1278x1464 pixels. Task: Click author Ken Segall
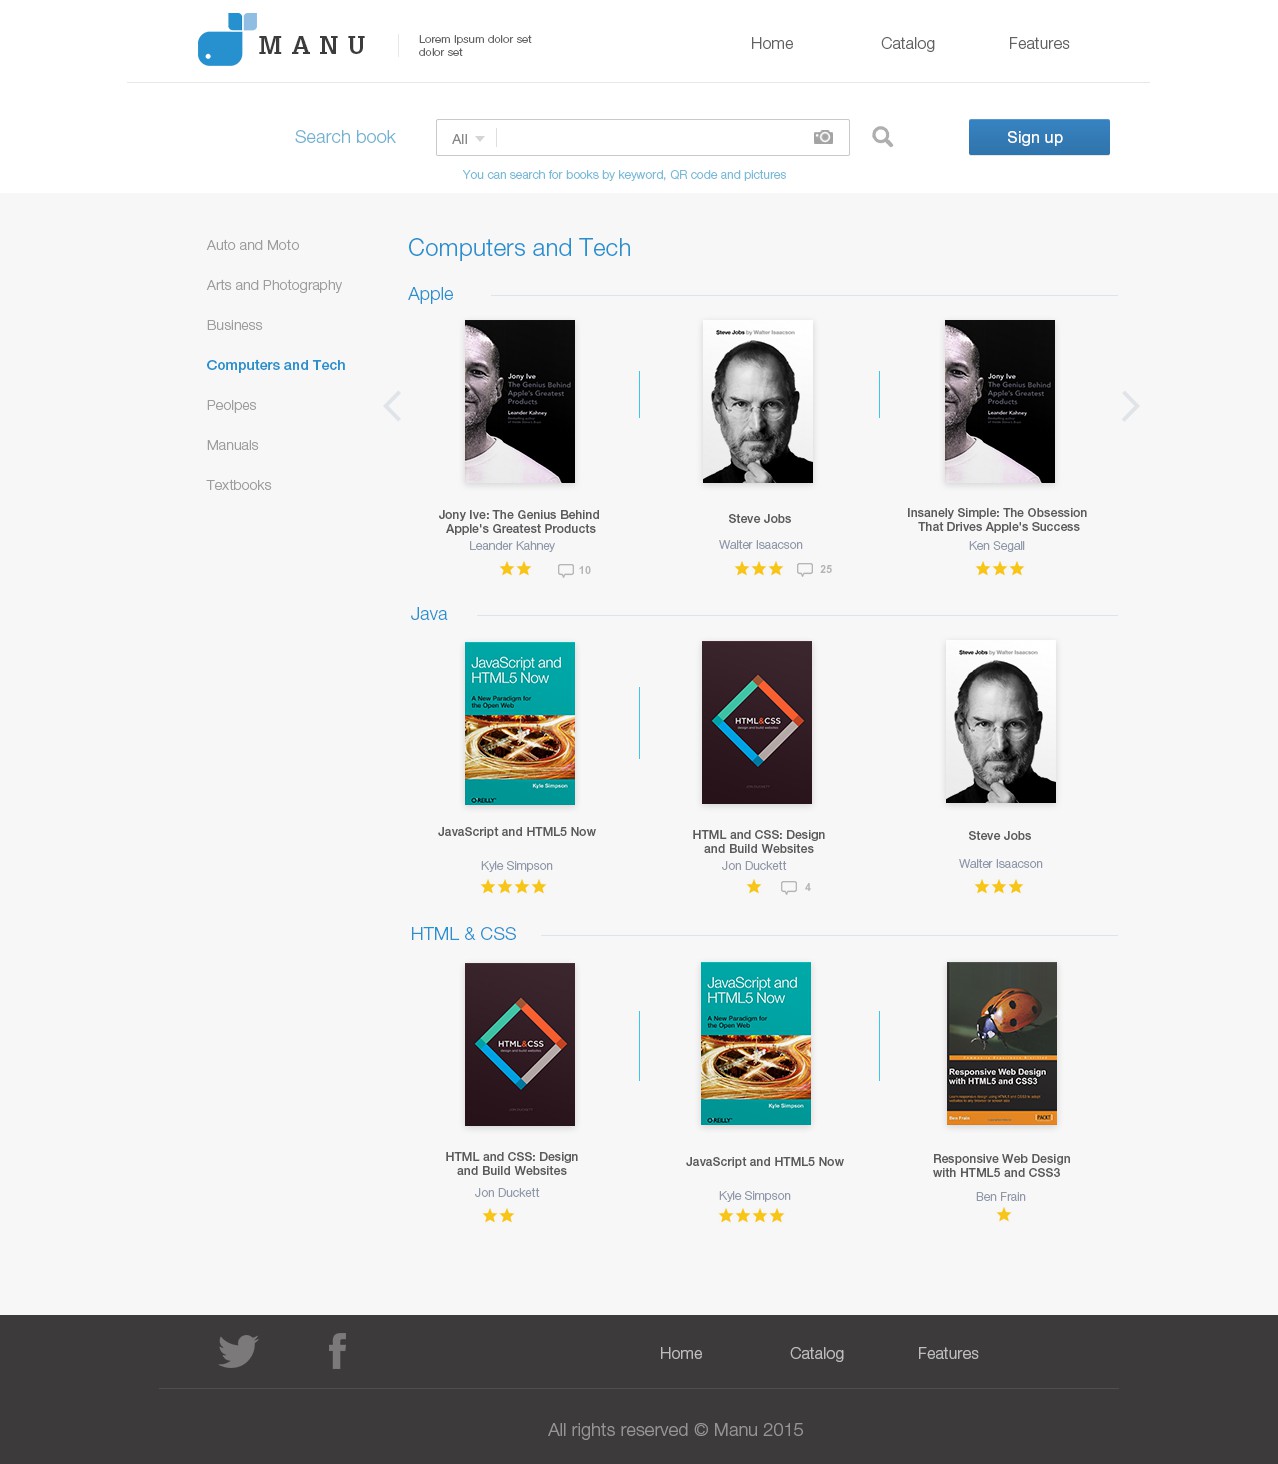tap(997, 546)
